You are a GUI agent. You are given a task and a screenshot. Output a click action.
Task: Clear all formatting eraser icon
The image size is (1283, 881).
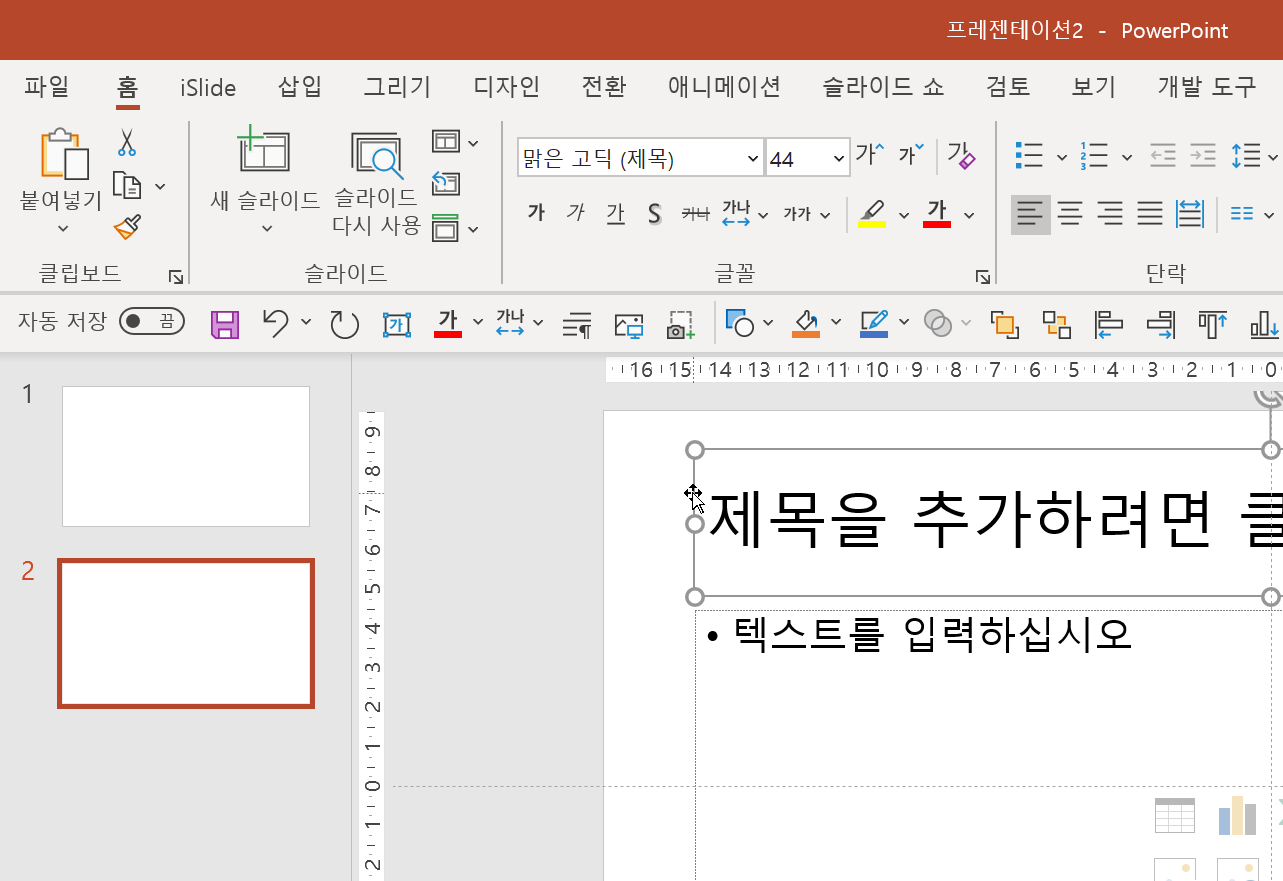pyautogui.click(x=961, y=155)
